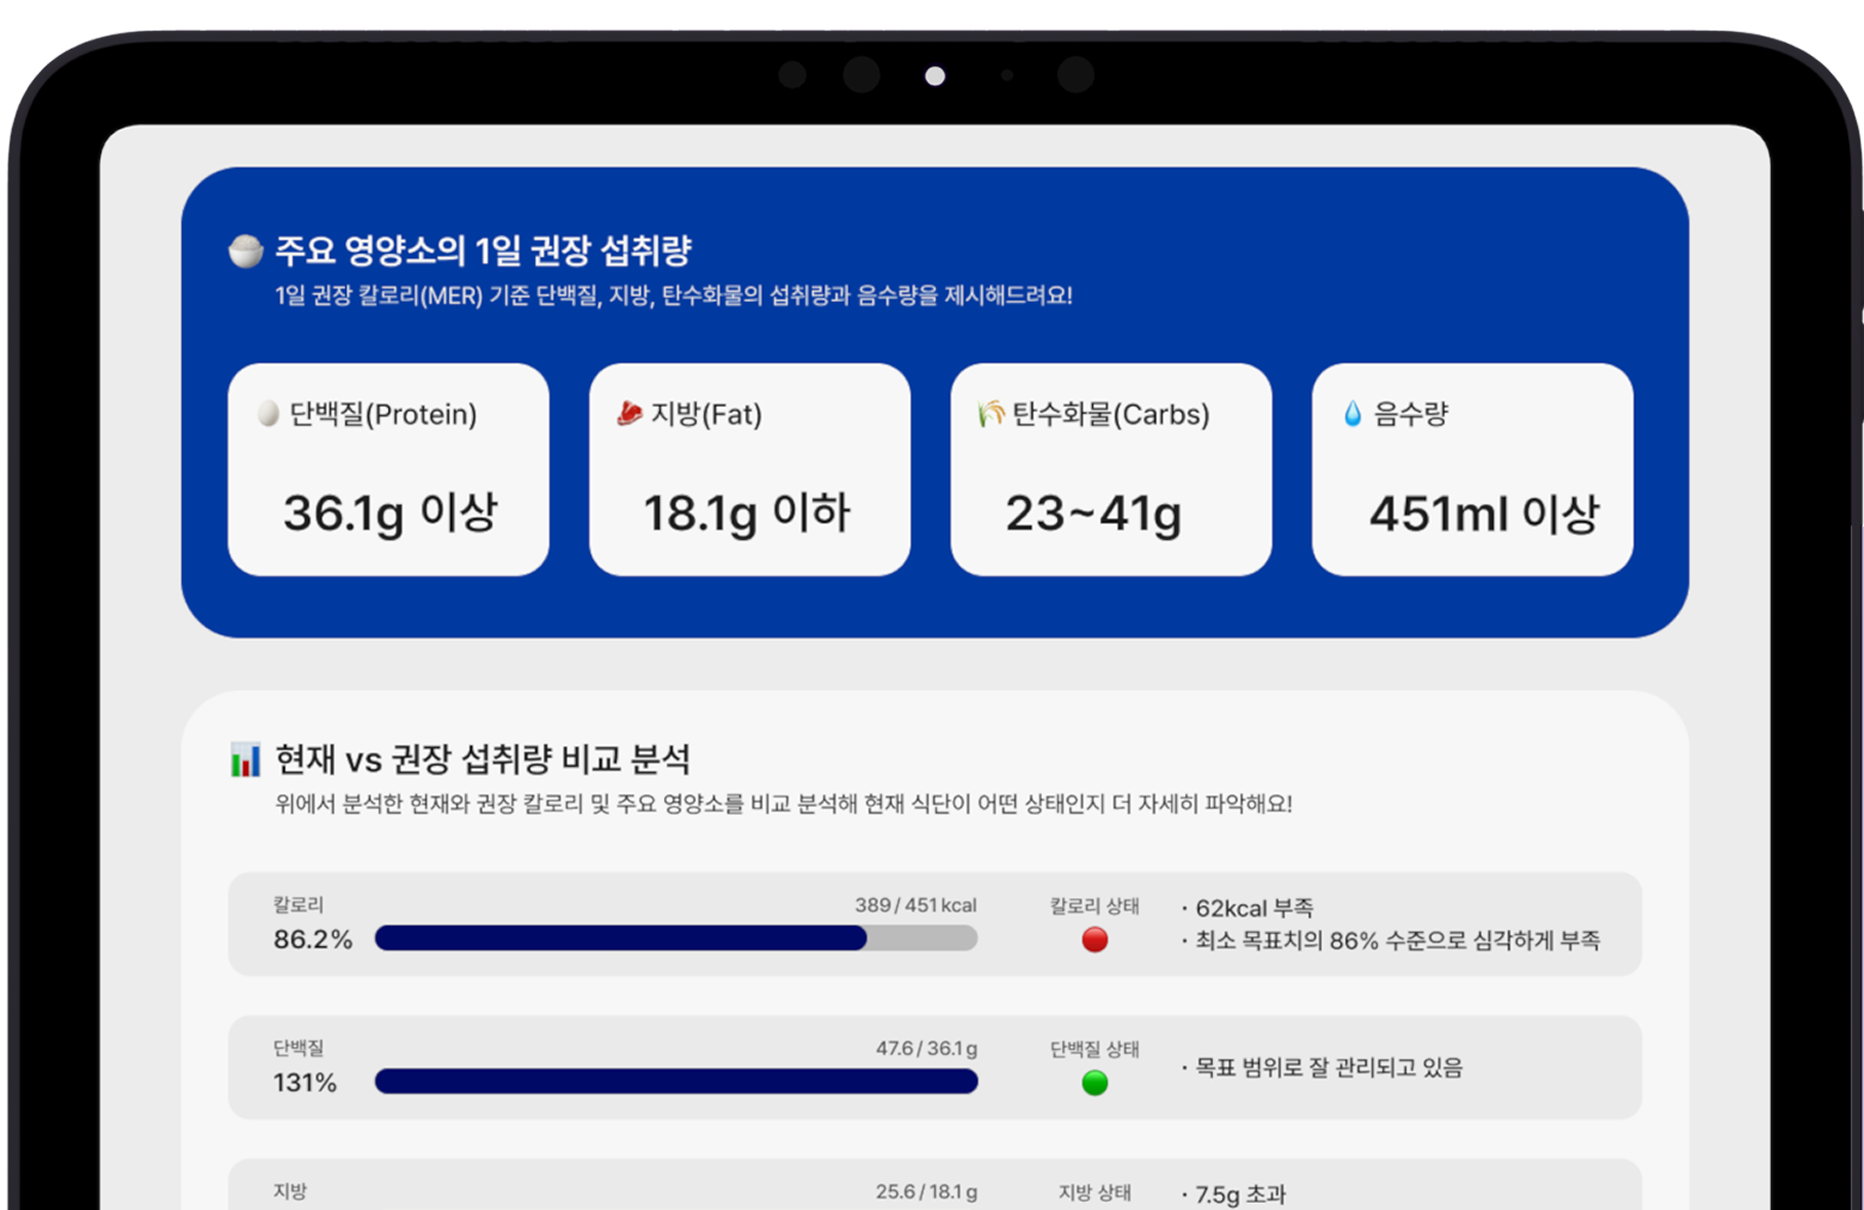Click the calorie progress bar at 86.2%

(x=676, y=938)
